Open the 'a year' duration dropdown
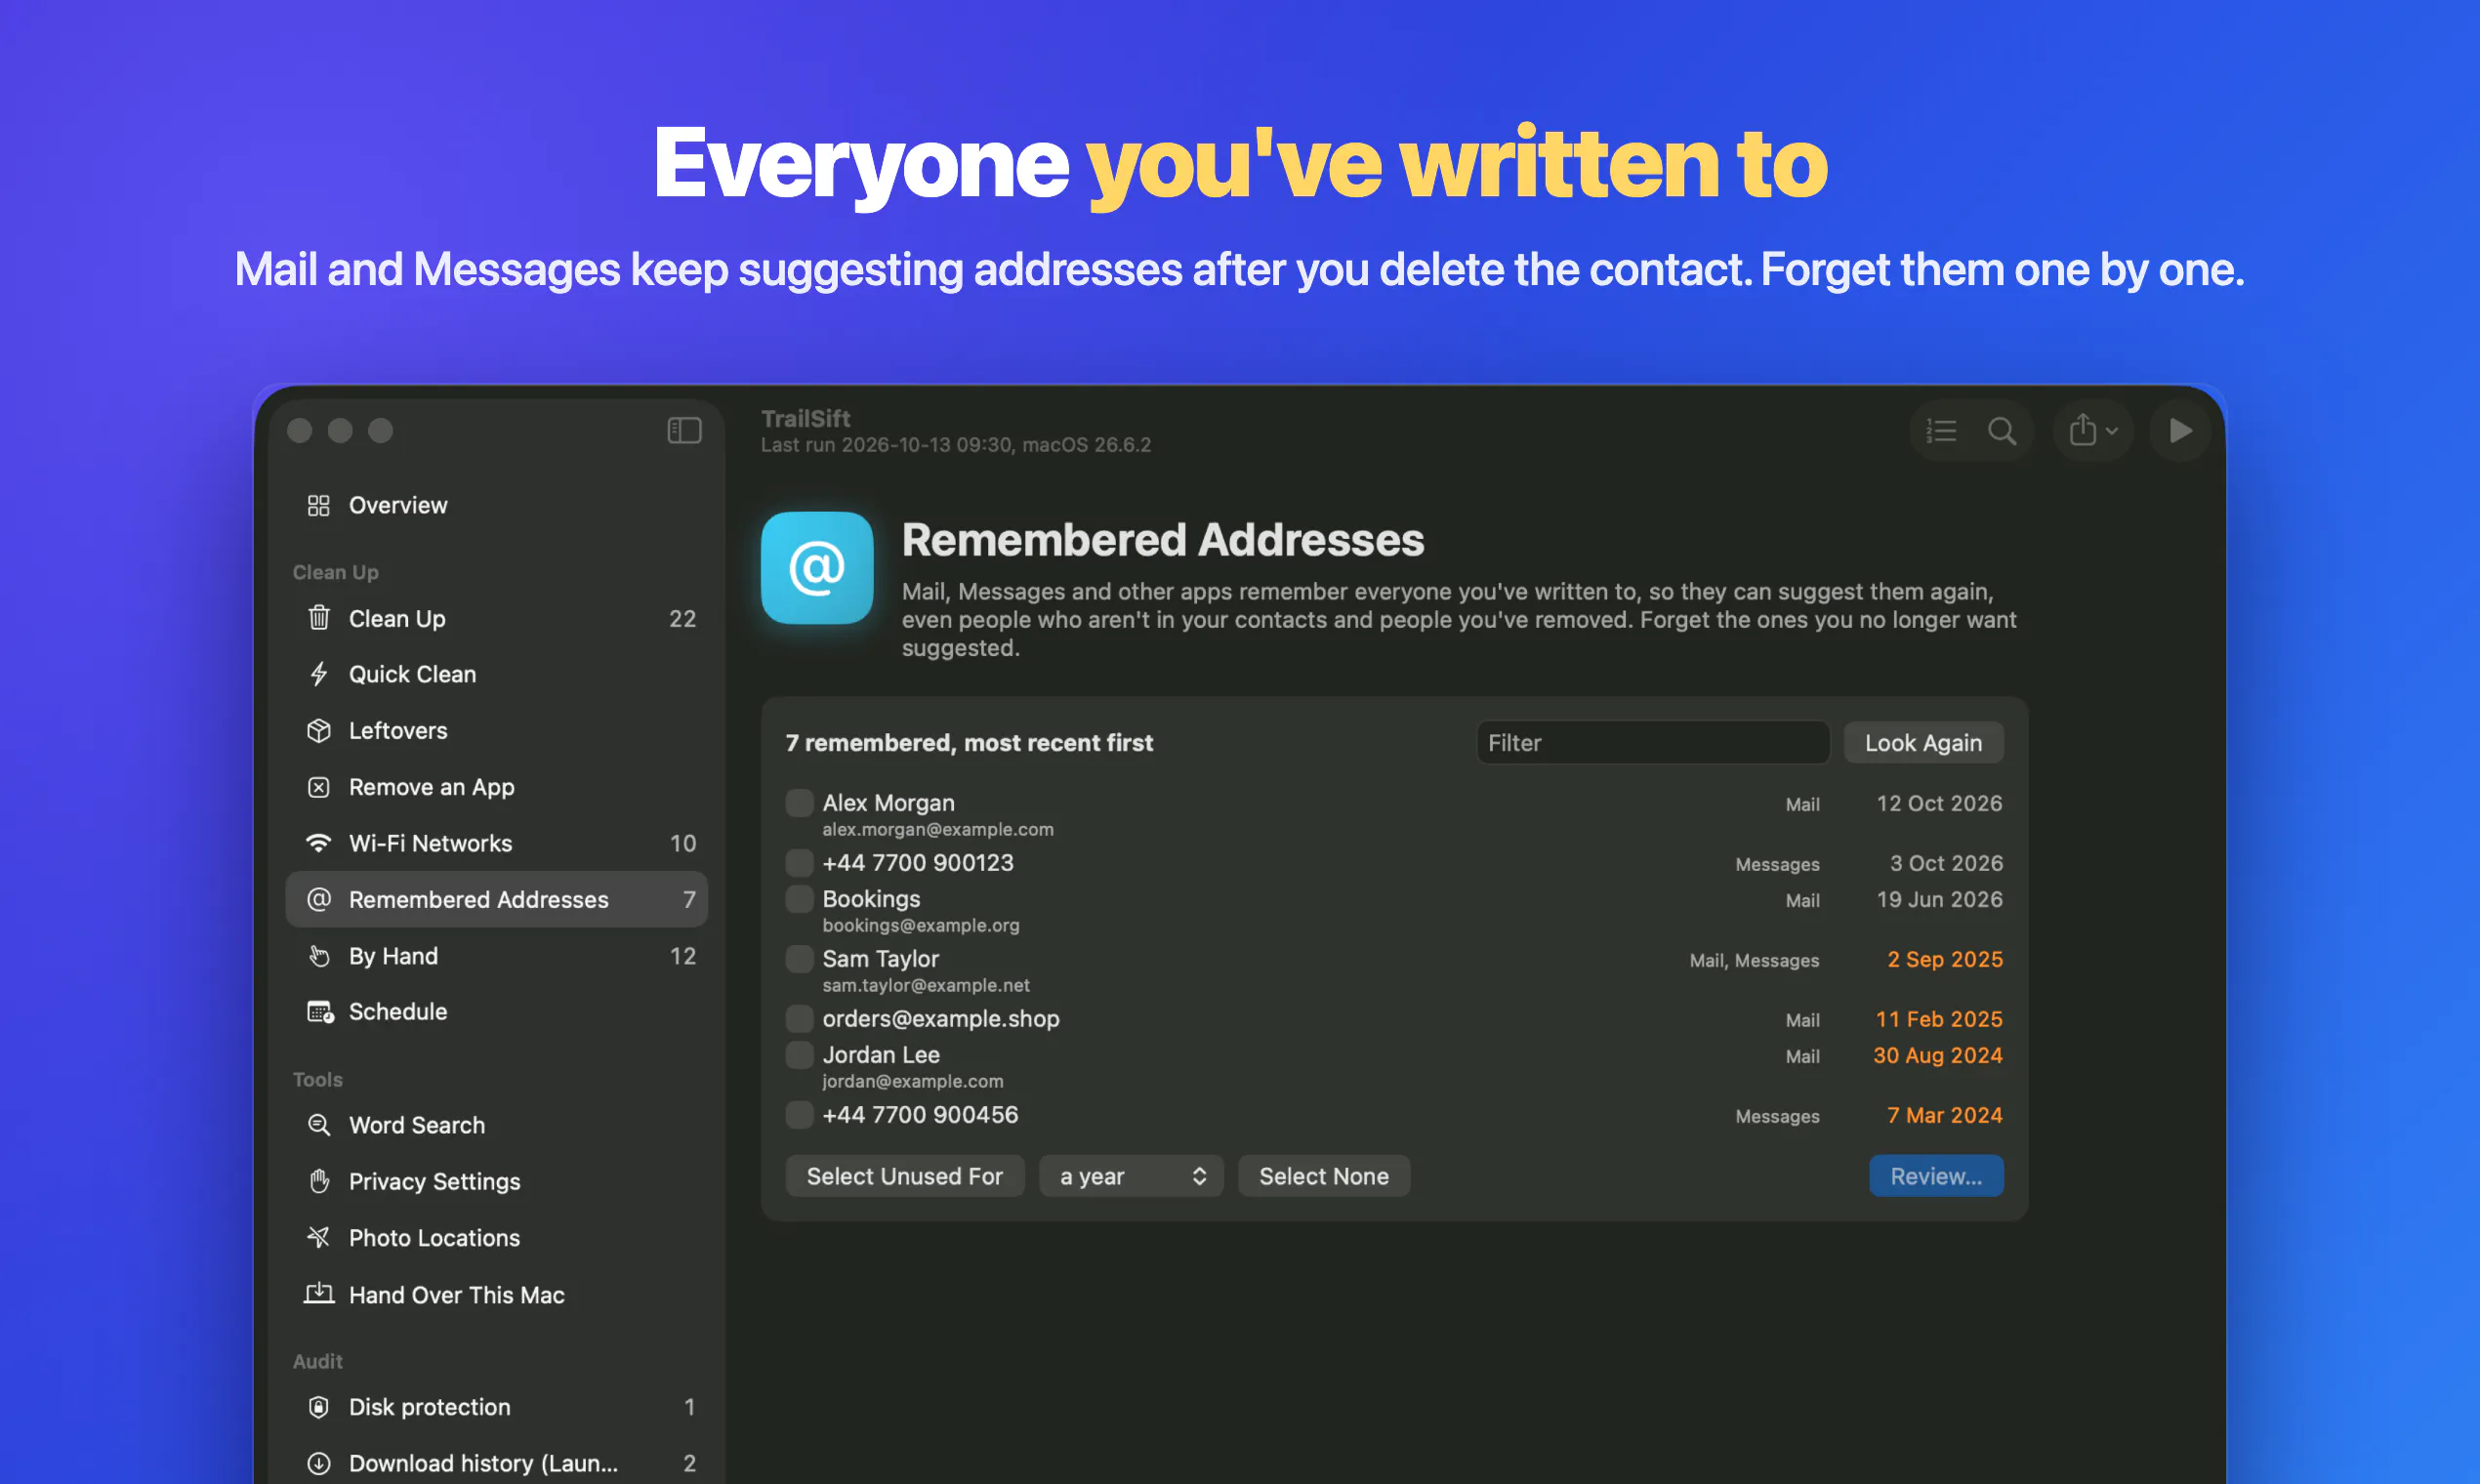Viewport: 2480px width, 1484px height. point(1131,1176)
